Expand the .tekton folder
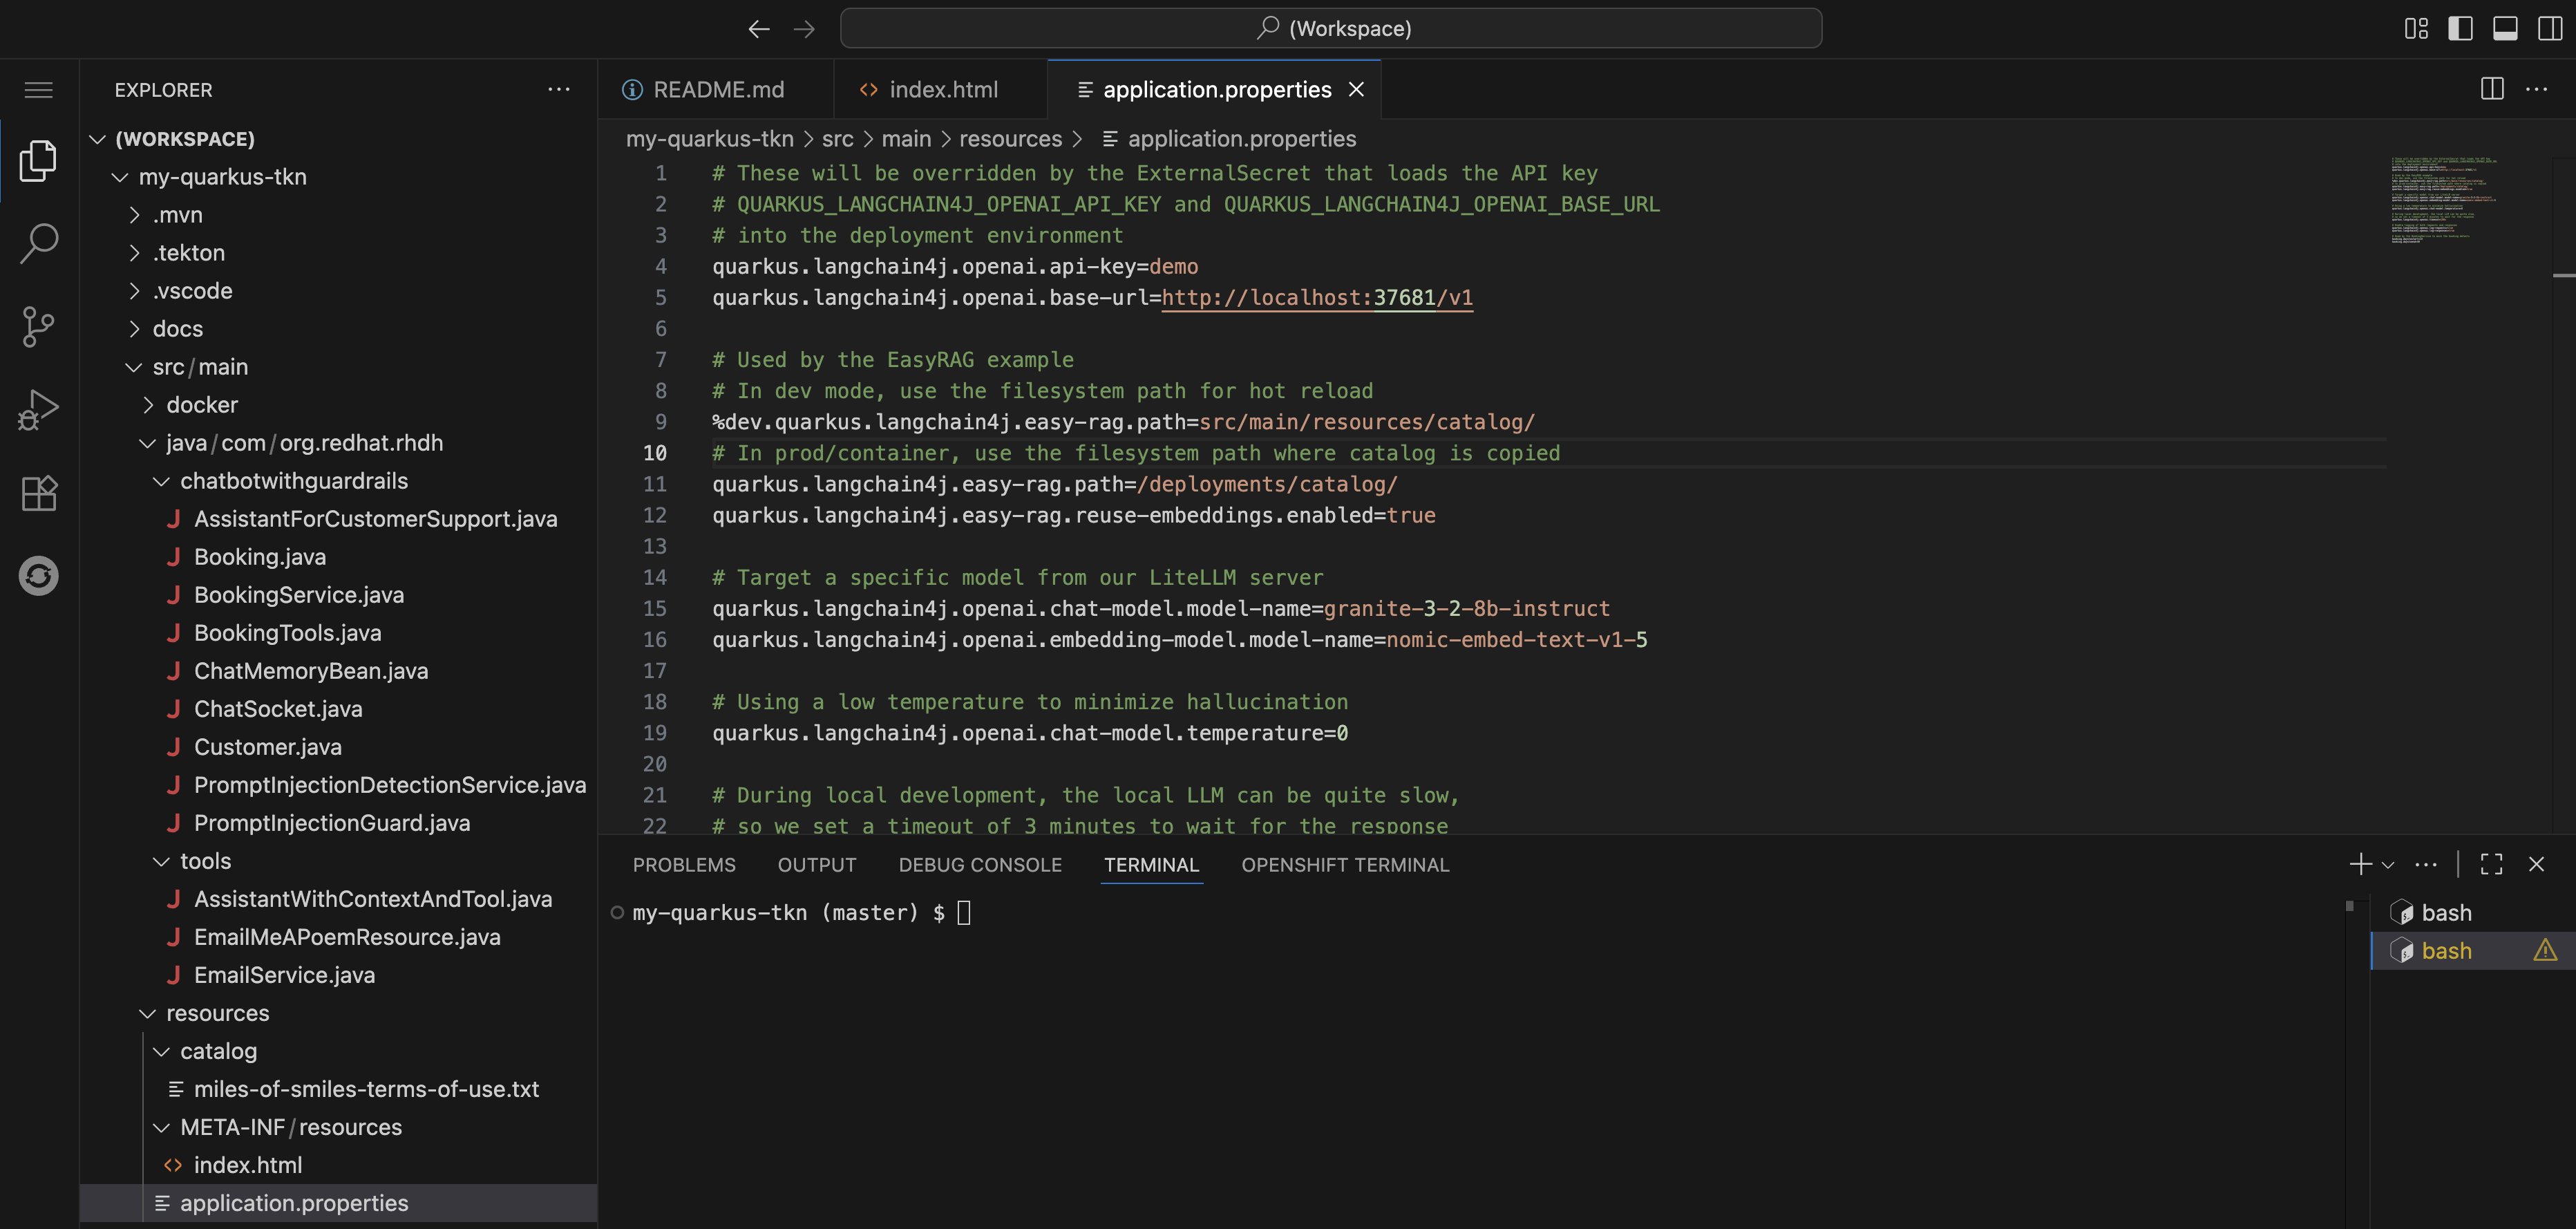This screenshot has height=1229, width=2576. pyautogui.click(x=188, y=253)
